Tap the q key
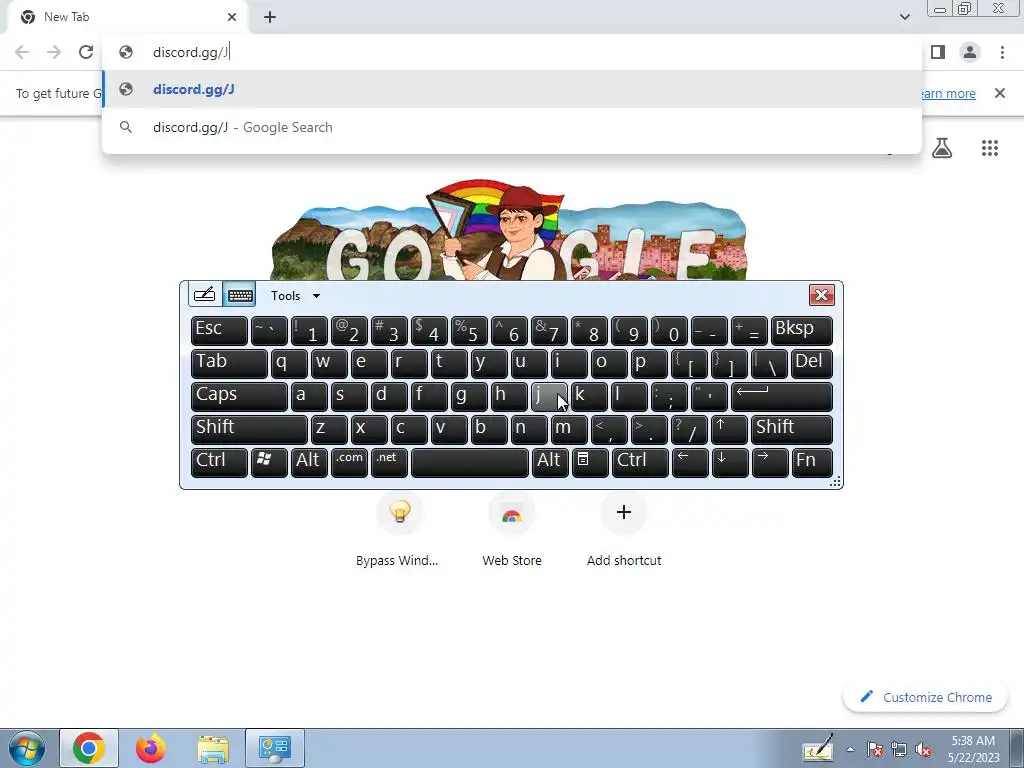The image size is (1024, 768). pos(289,364)
